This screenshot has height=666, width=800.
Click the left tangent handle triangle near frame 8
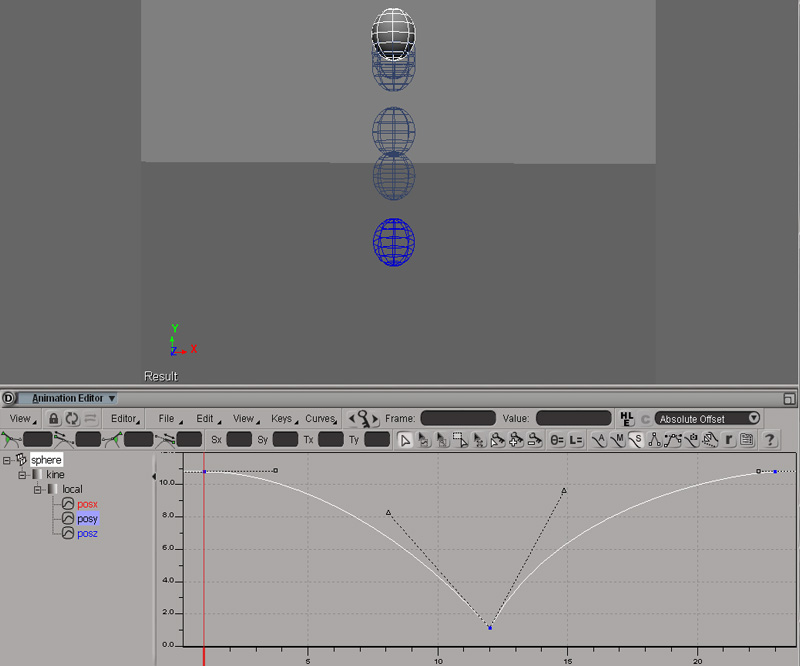(389, 512)
